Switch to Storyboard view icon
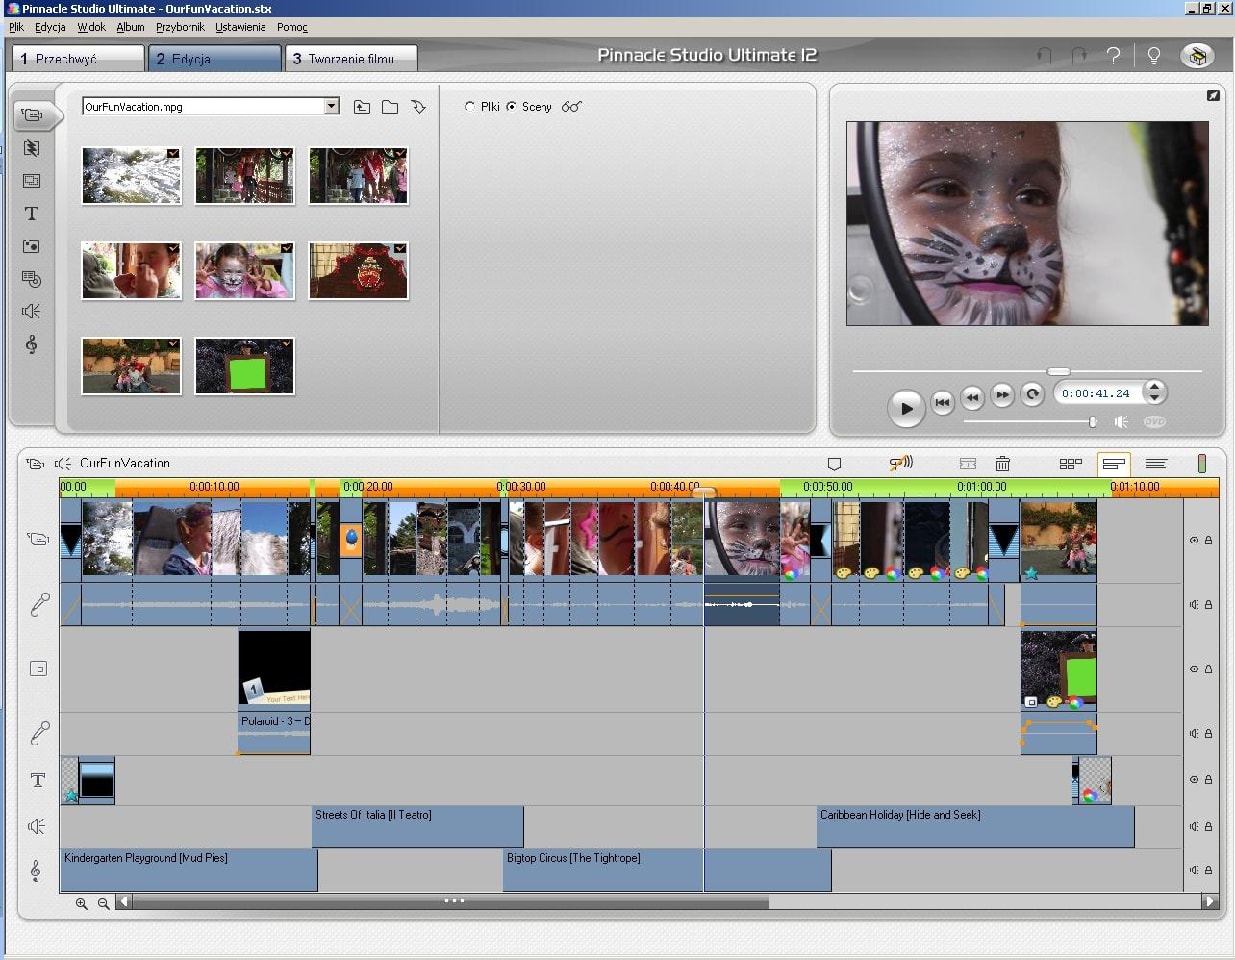Viewport: 1235px width, 960px height. (x=1070, y=464)
